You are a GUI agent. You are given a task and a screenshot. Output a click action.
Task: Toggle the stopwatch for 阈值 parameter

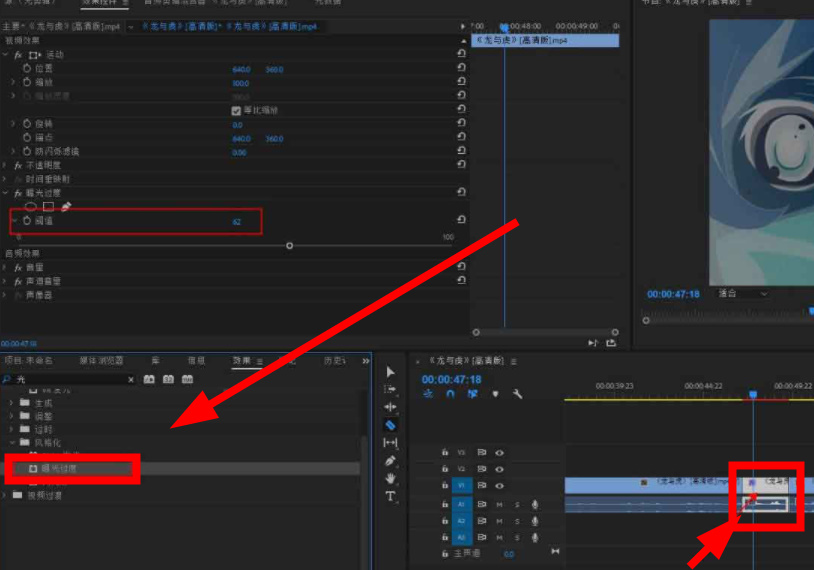[27, 221]
